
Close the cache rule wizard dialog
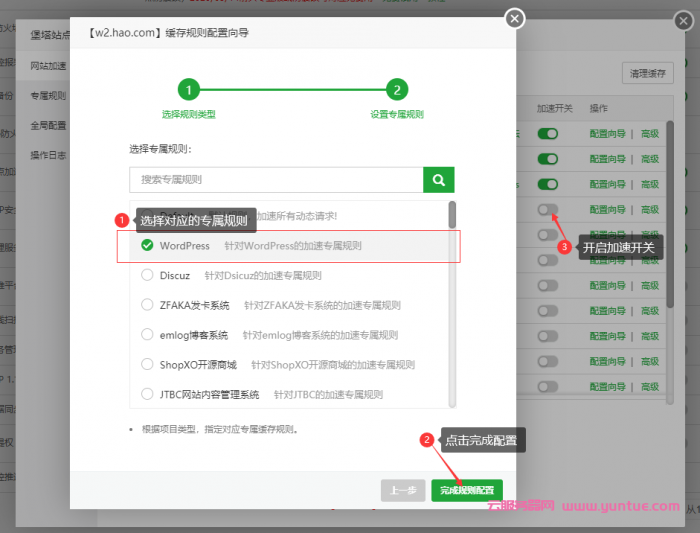point(514,19)
